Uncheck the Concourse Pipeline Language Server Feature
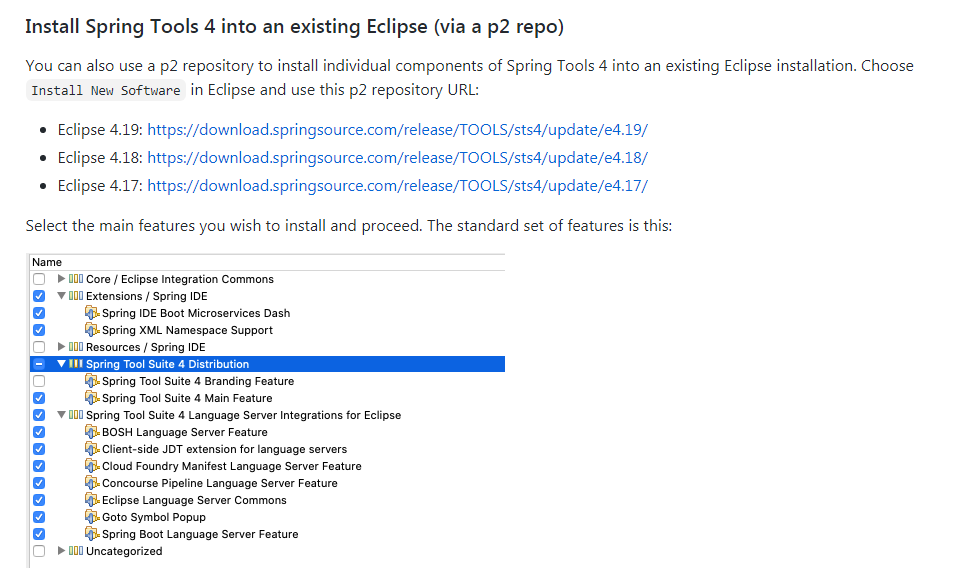963x570 pixels. point(39,483)
